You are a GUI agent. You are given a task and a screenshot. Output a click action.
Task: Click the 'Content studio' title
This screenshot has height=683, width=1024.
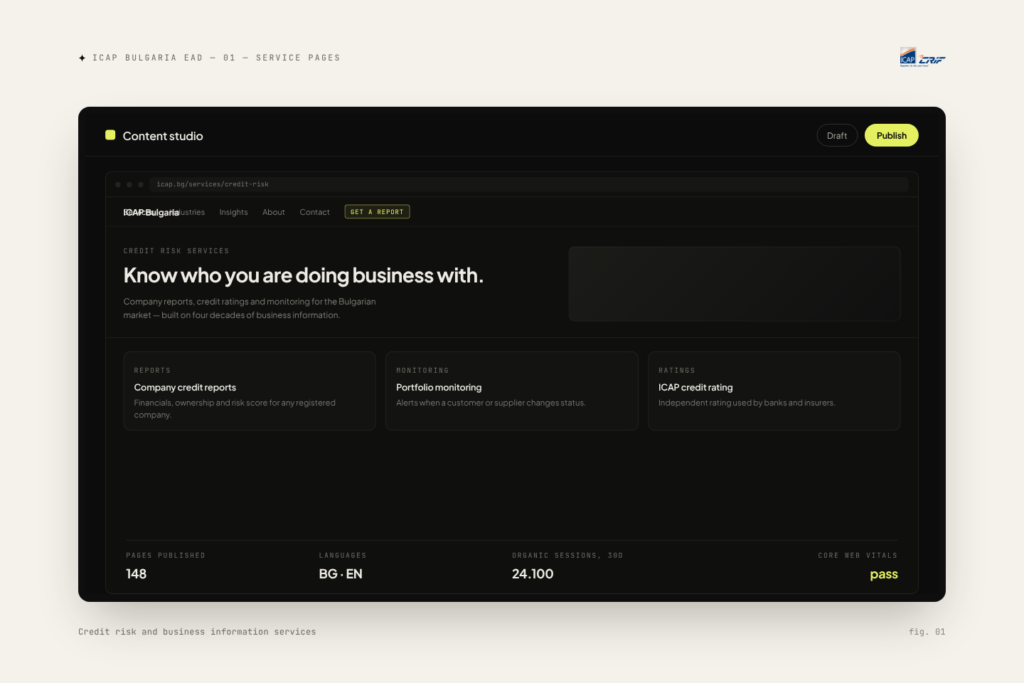(x=163, y=136)
